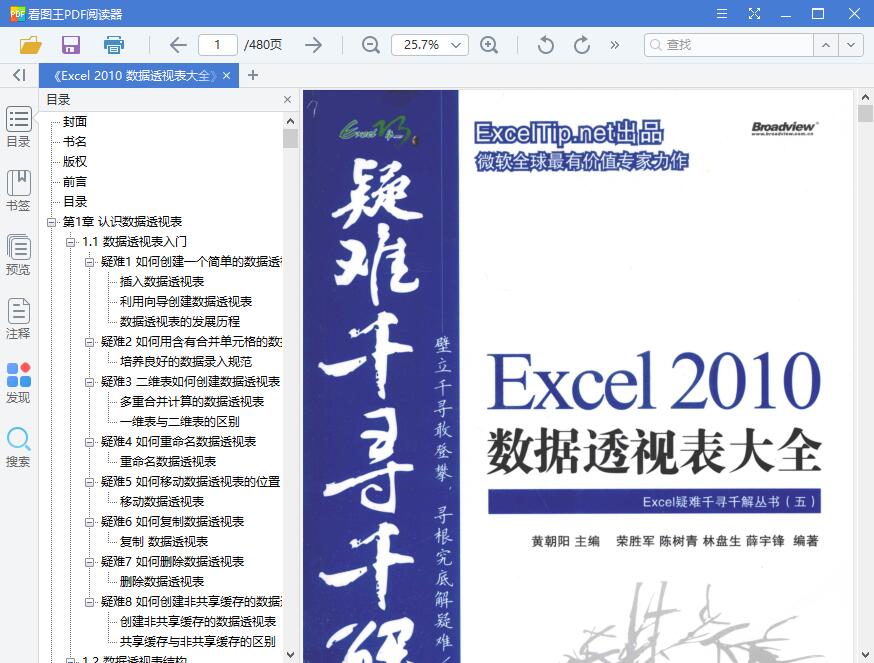Open 复制 数据透视表 entry
This screenshot has height=663, width=874.
pos(164,542)
